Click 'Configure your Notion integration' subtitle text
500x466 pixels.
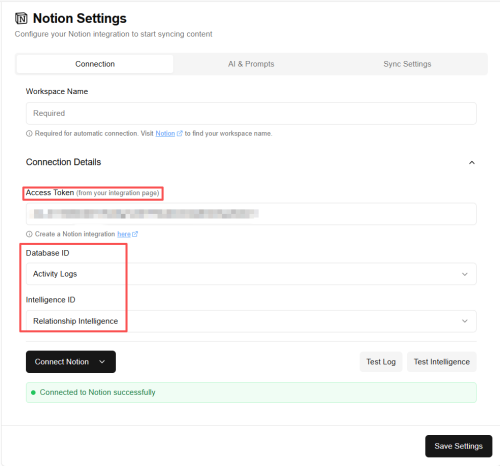(113, 34)
